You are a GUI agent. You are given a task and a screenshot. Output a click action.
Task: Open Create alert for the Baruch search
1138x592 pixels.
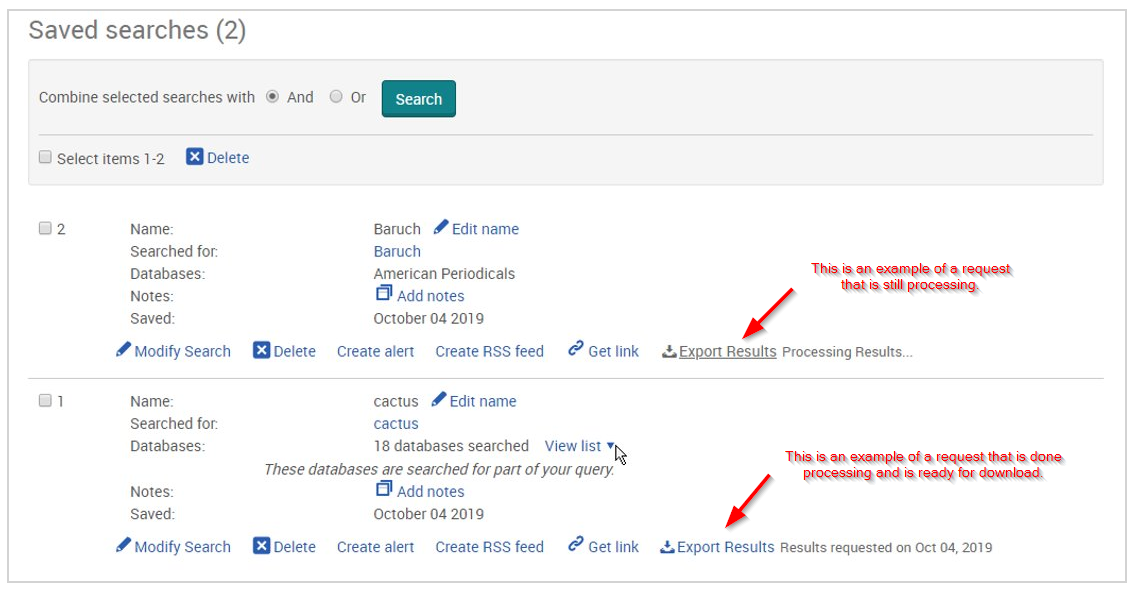(x=375, y=351)
